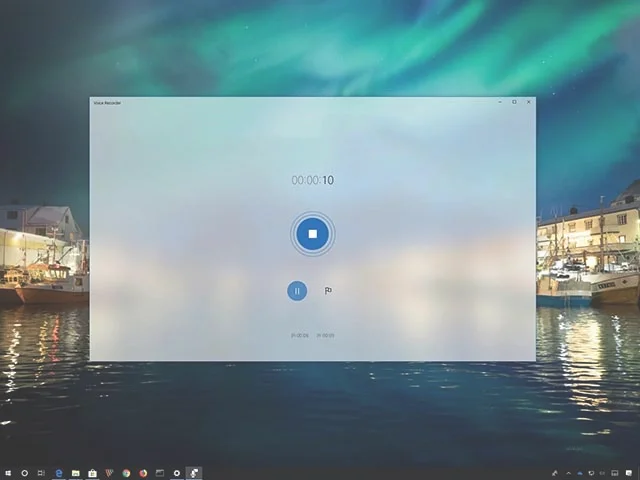Screen dimensions: 640x480
Task: Open Action Center notifications icon
Action: point(629,473)
